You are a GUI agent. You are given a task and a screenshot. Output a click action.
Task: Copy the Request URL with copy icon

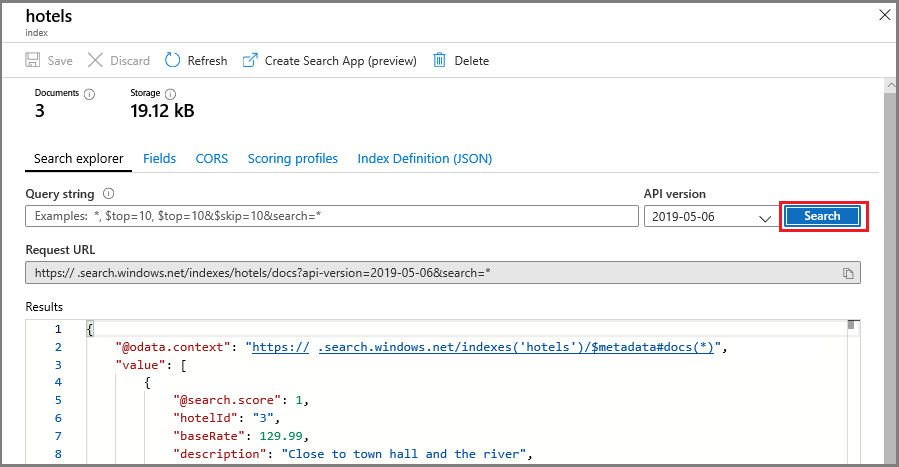[x=847, y=273]
